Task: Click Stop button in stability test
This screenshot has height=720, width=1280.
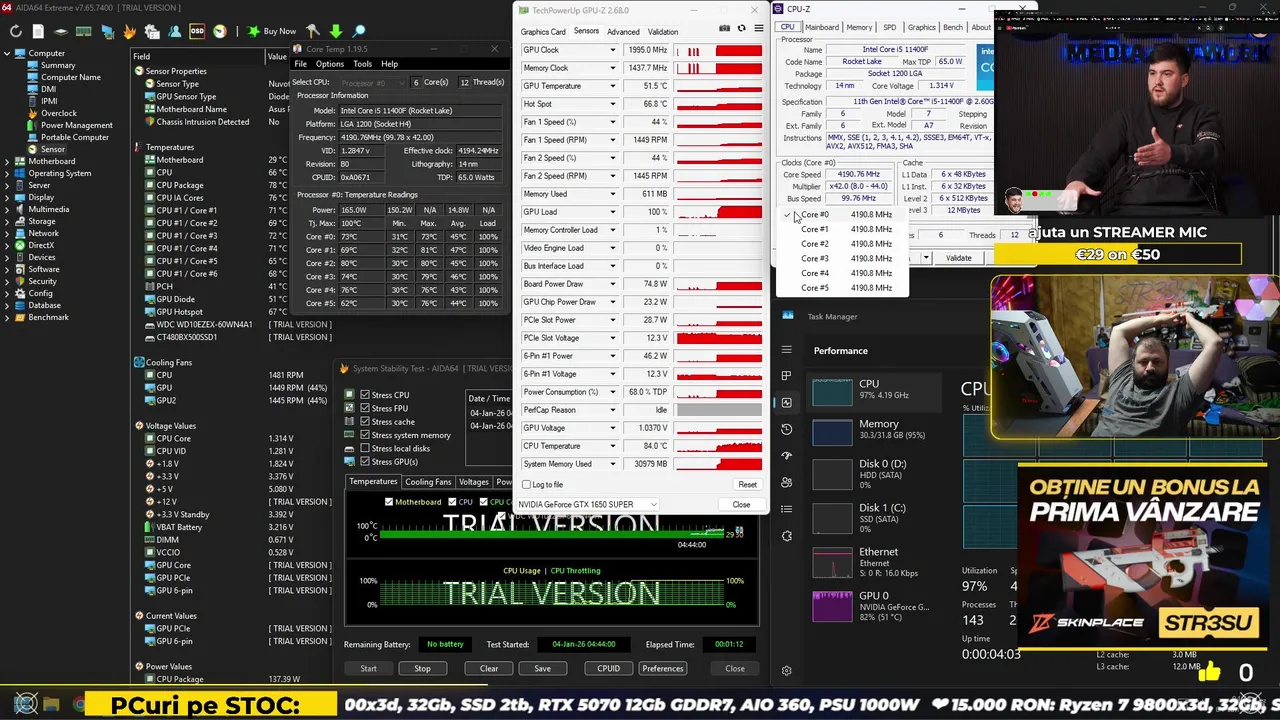Action: pos(422,668)
